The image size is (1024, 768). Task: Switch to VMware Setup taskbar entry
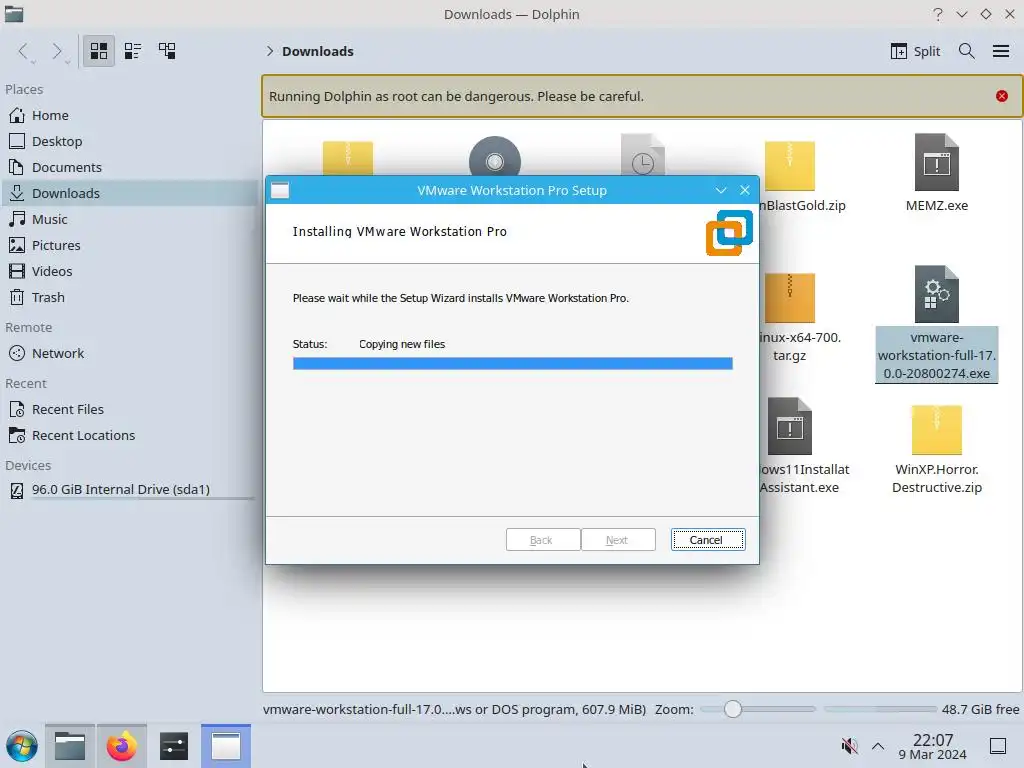pos(226,746)
